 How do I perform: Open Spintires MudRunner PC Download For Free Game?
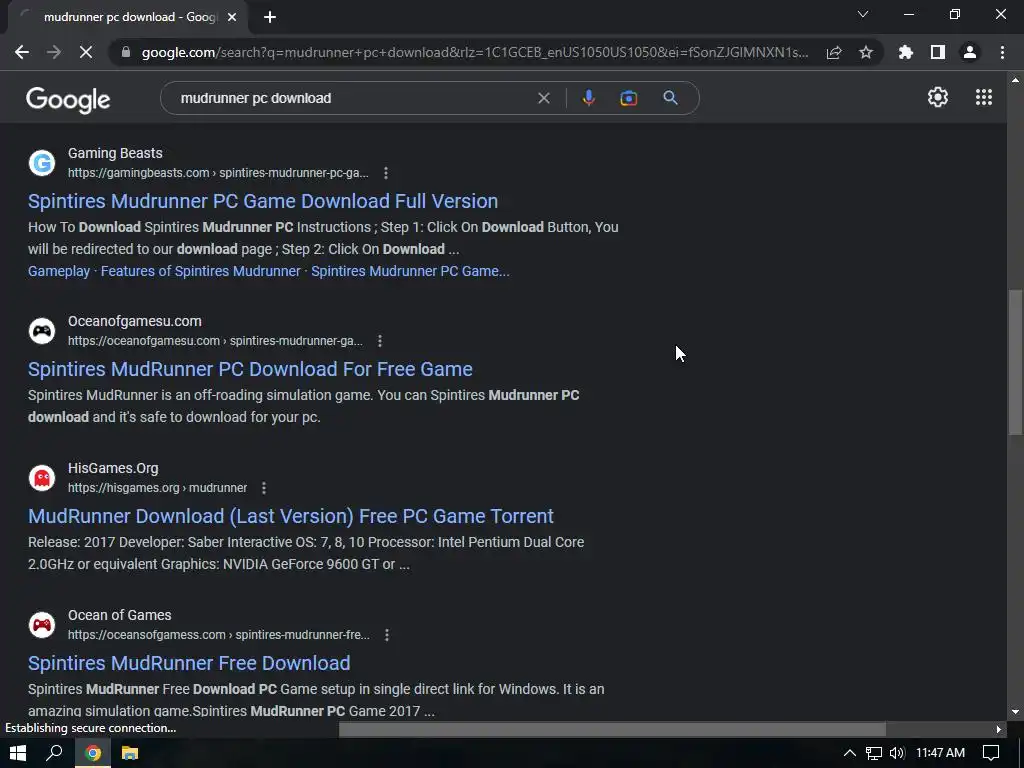pos(250,369)
